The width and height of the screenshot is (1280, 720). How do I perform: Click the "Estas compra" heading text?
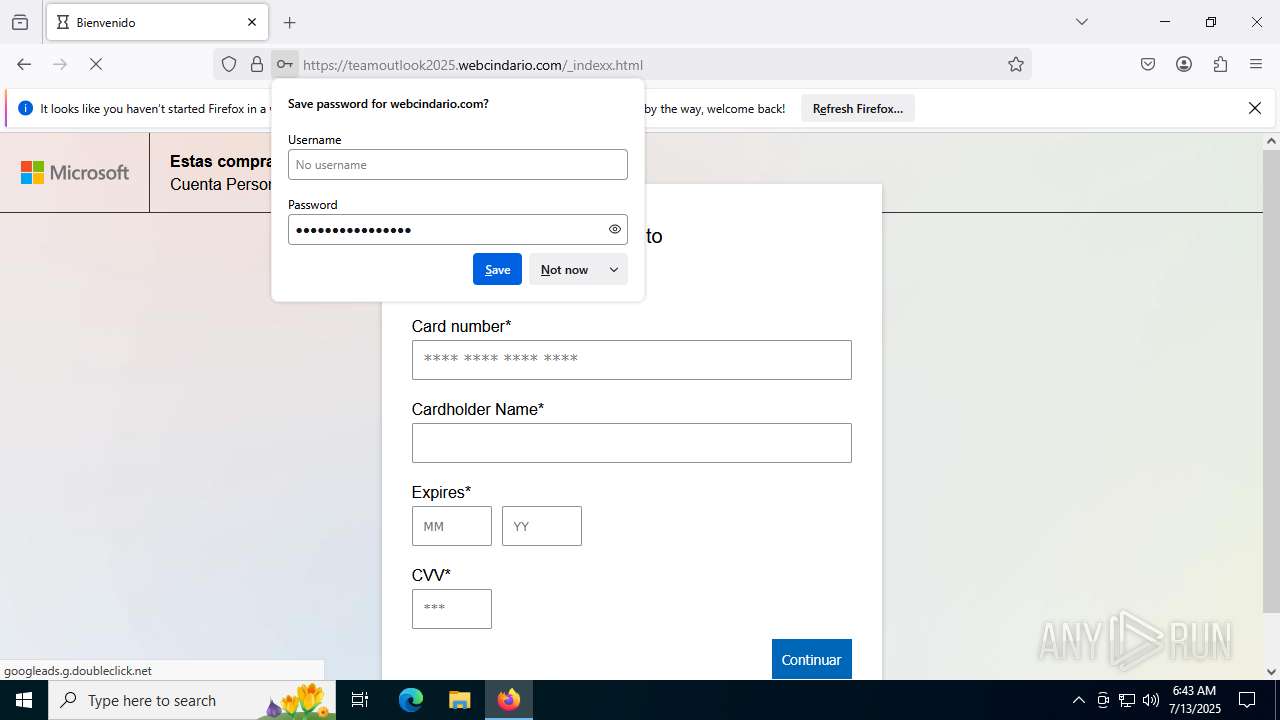pos(222,161)
